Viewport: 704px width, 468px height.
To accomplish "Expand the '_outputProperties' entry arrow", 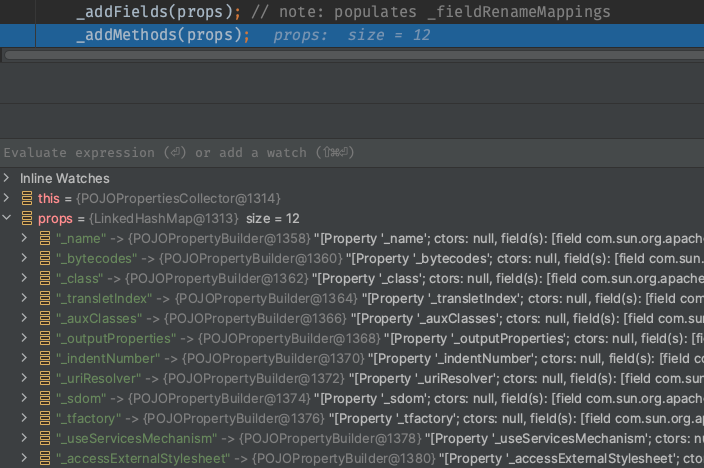I will pos(26,338).
